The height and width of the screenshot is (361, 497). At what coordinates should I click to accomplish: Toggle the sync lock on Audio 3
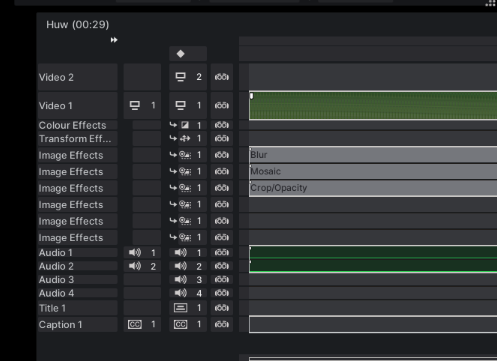222,279
